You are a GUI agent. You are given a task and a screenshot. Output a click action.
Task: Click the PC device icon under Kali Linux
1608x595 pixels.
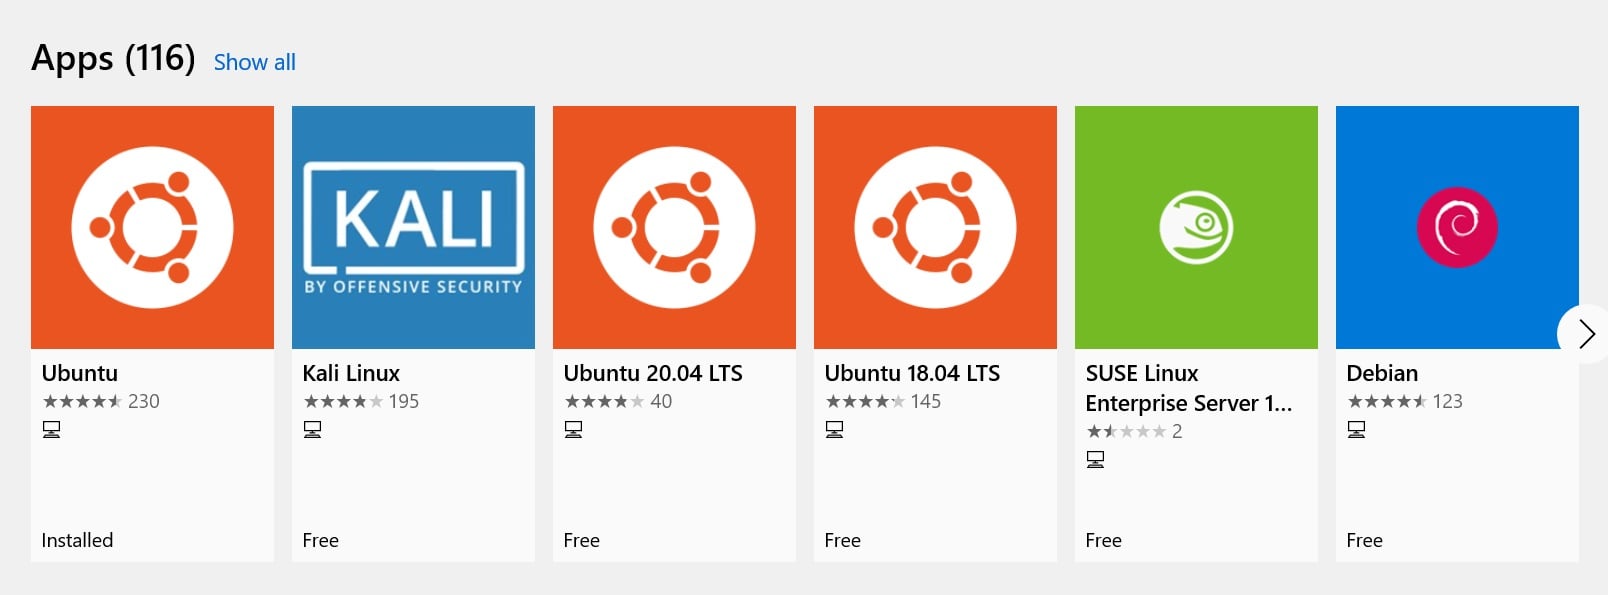click(x=313, y=429)
